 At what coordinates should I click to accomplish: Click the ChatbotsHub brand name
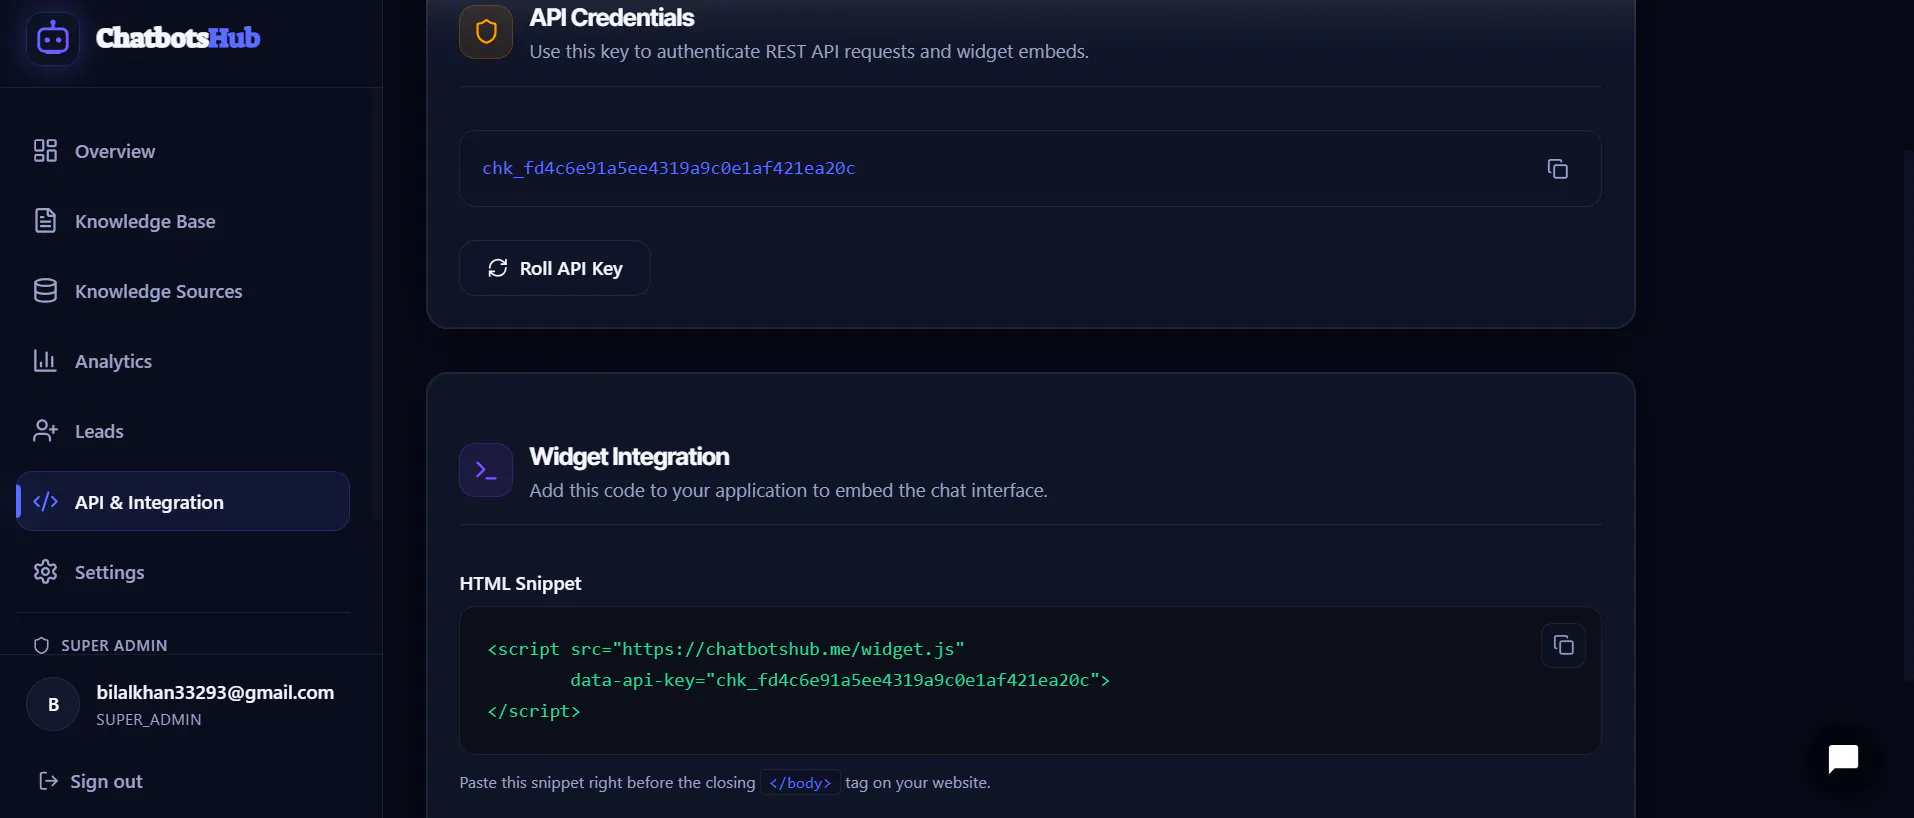(x=178, y=38)
